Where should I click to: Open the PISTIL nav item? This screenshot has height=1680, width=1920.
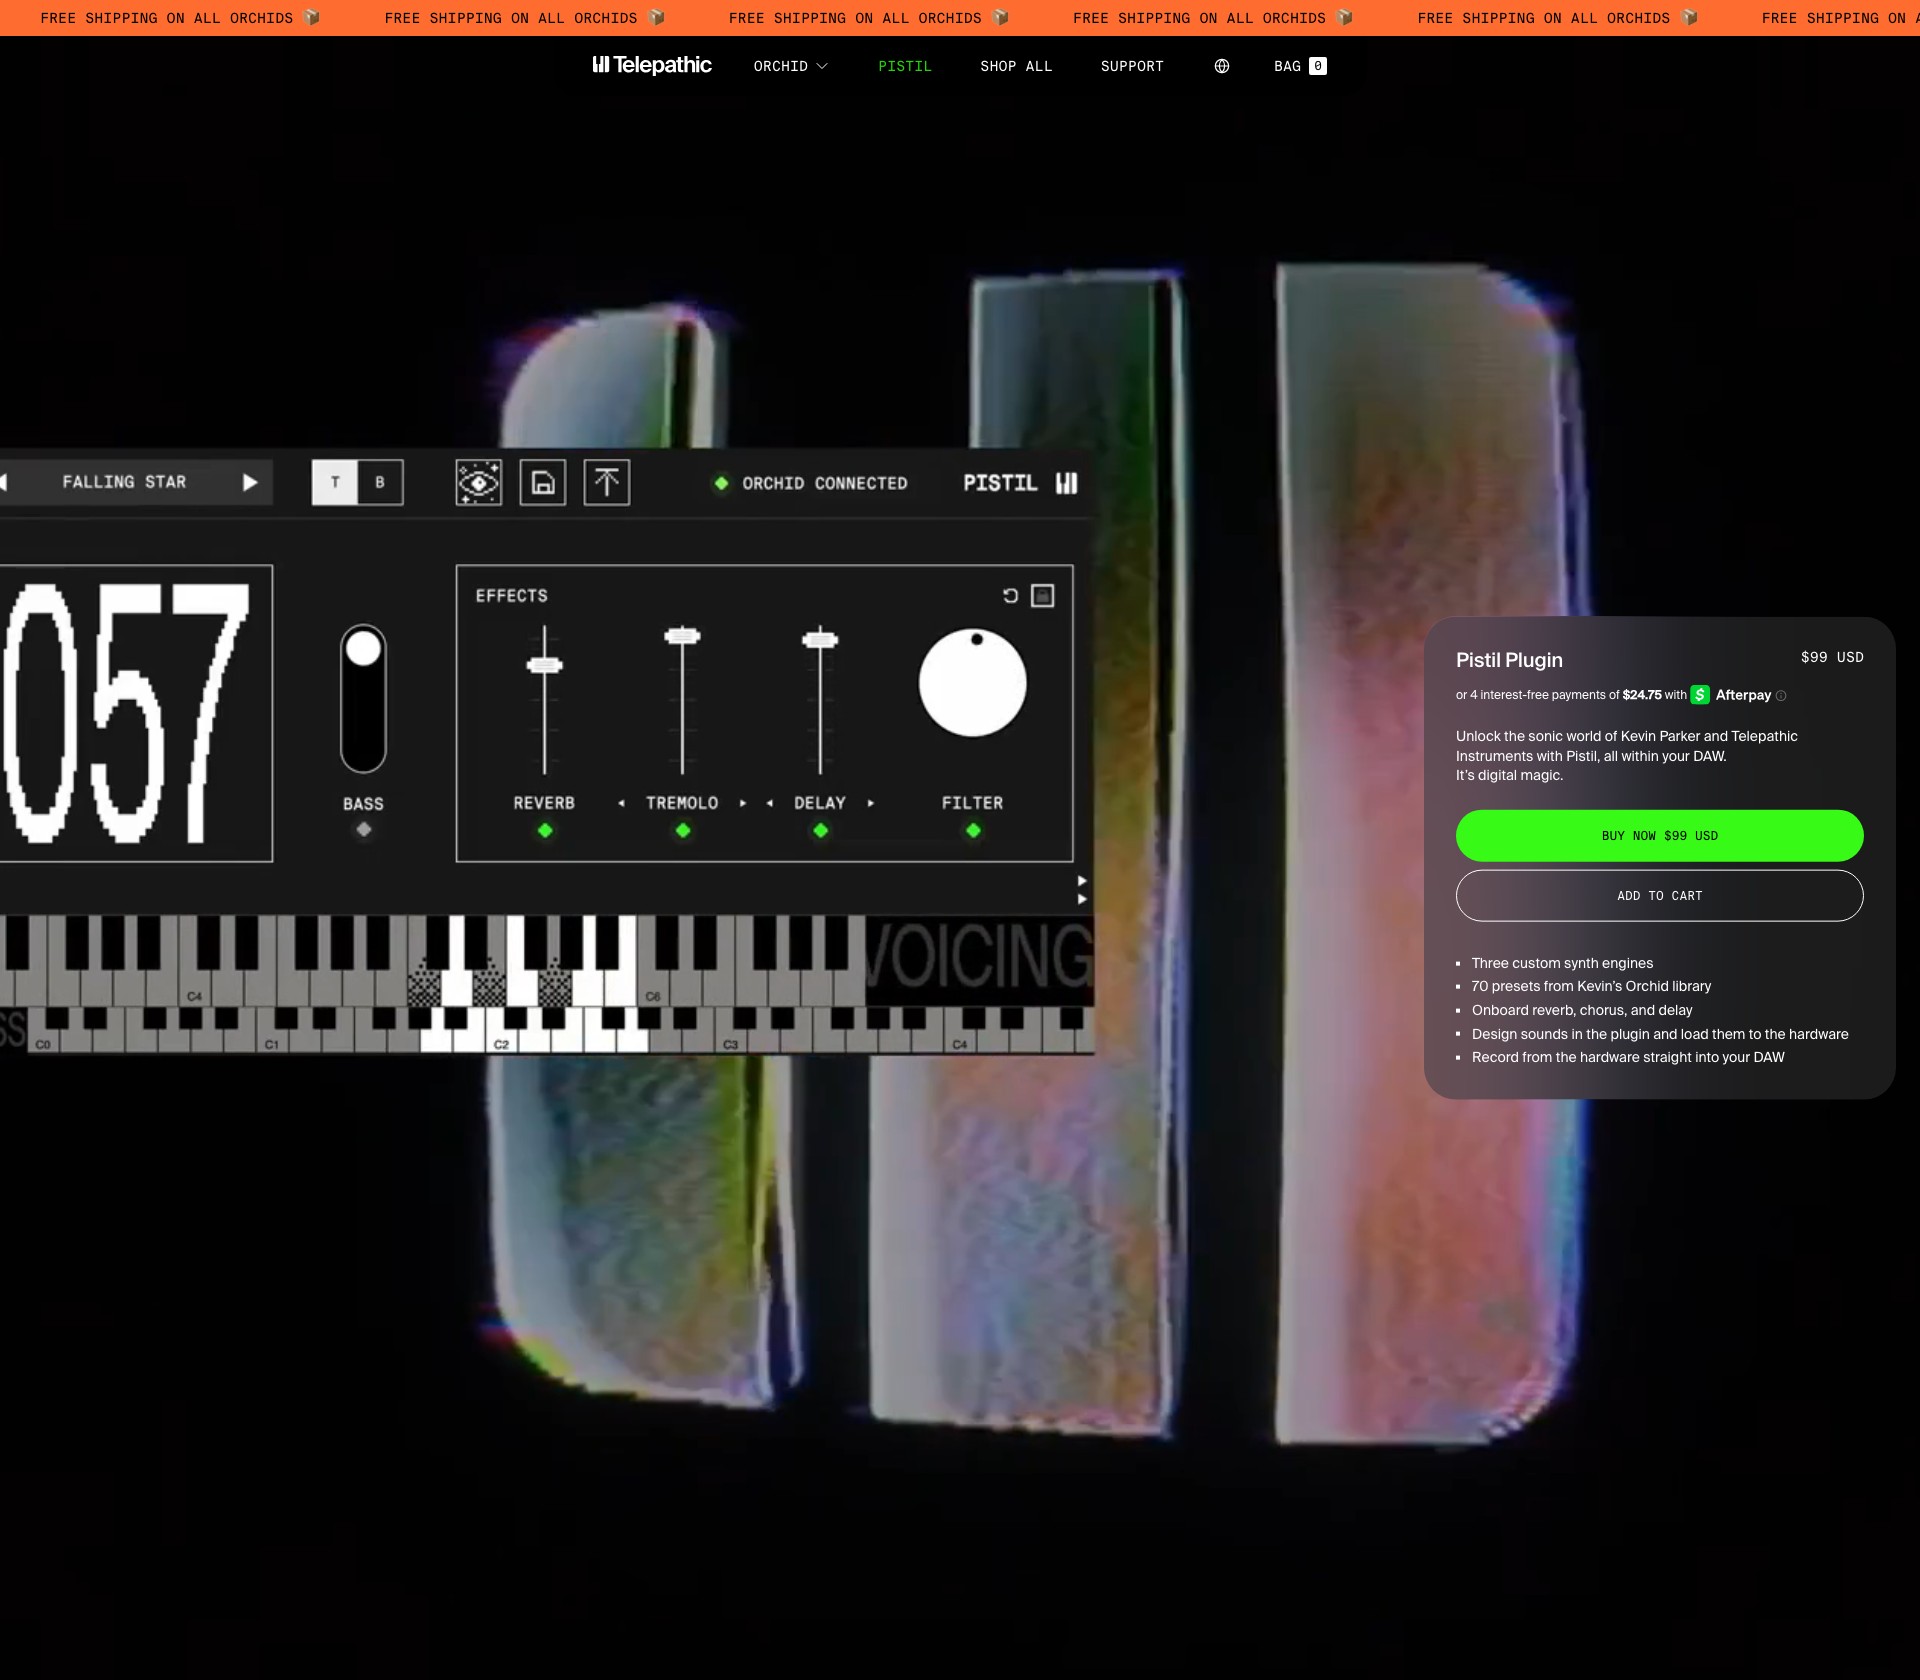point(905,66)
